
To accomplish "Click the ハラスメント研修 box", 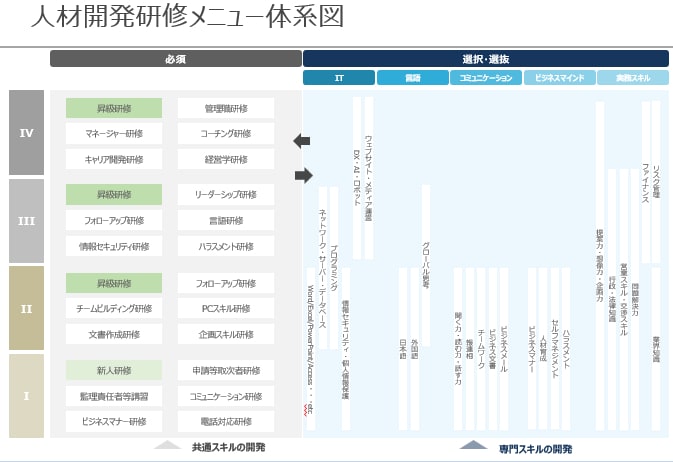I will (226, 246).
